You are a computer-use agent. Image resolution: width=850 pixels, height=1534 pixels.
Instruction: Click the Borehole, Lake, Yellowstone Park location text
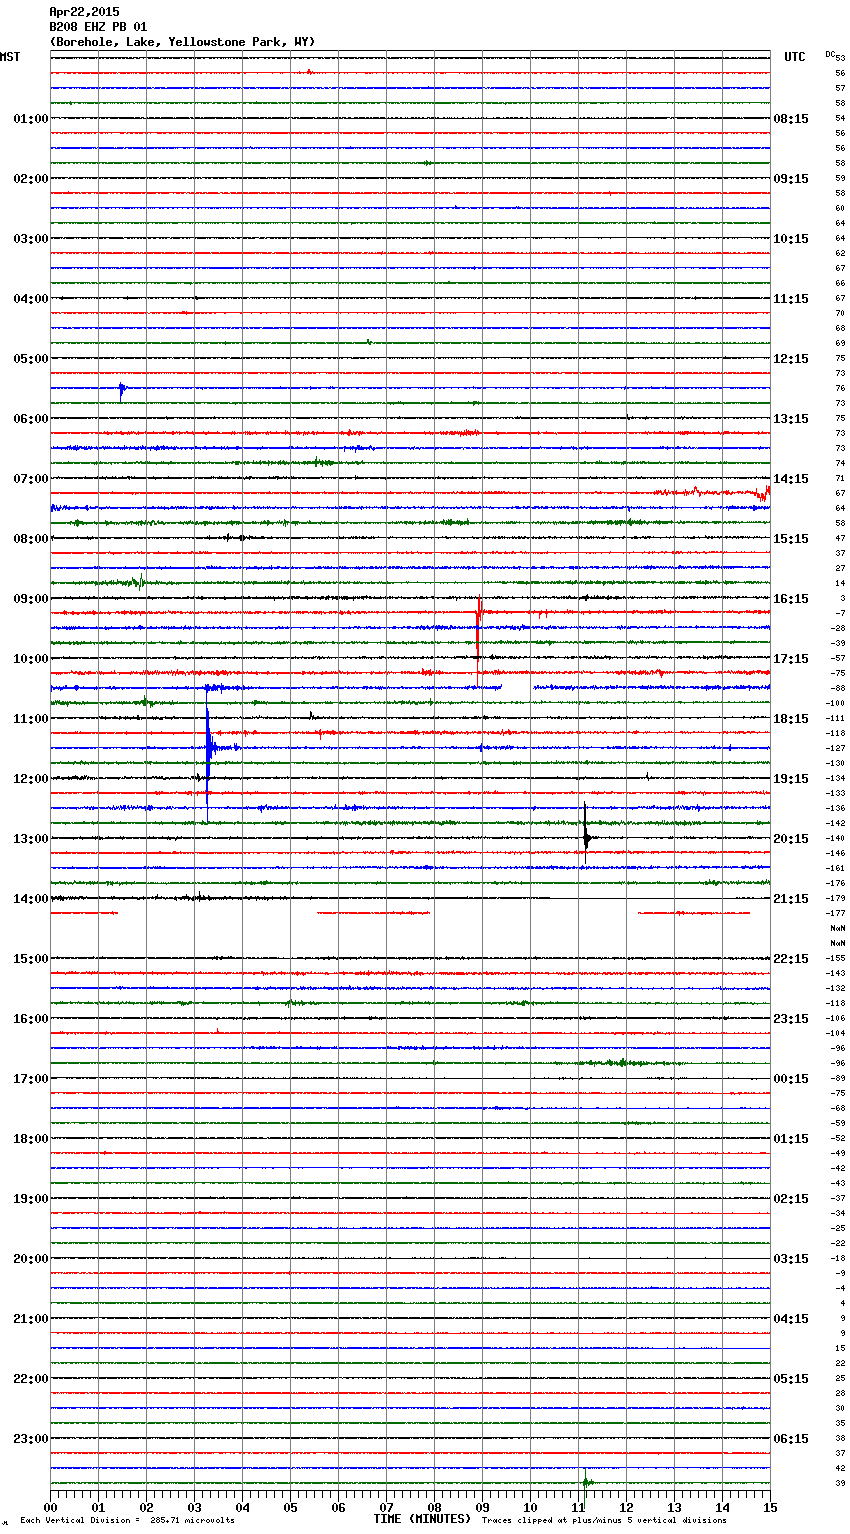tap(182, 42)
